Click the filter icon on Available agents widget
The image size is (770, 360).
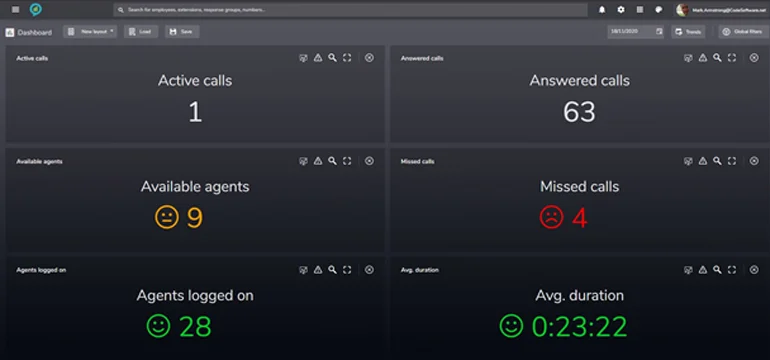pos(303,161)
